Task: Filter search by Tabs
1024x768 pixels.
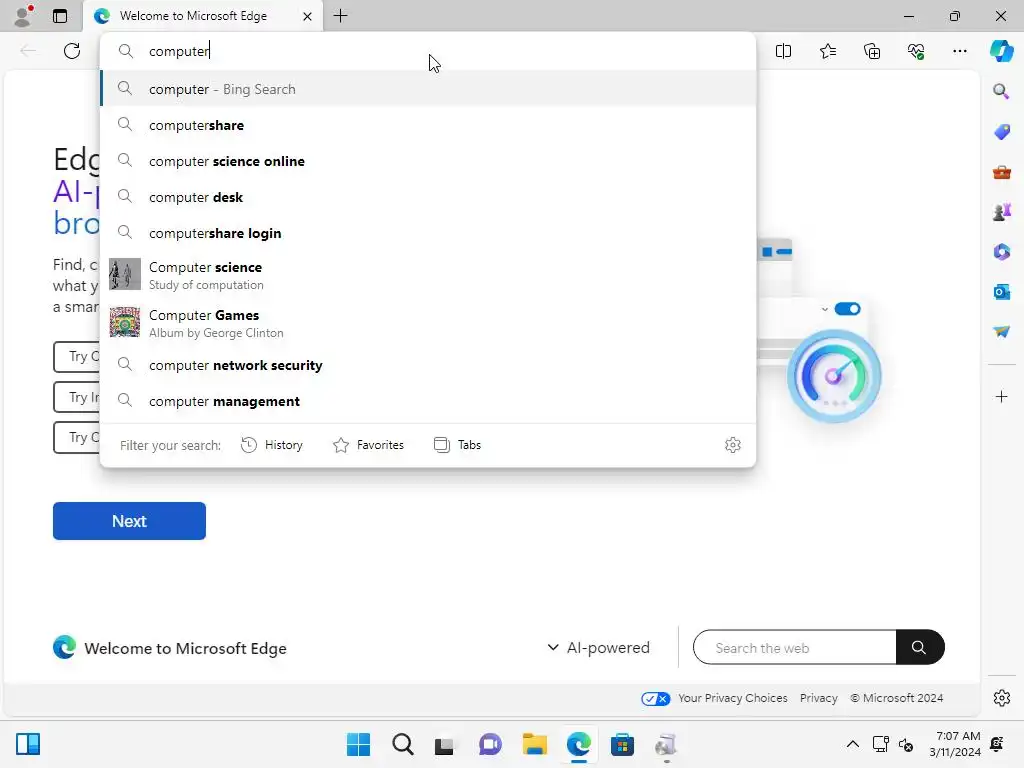Action: [457, 445]
